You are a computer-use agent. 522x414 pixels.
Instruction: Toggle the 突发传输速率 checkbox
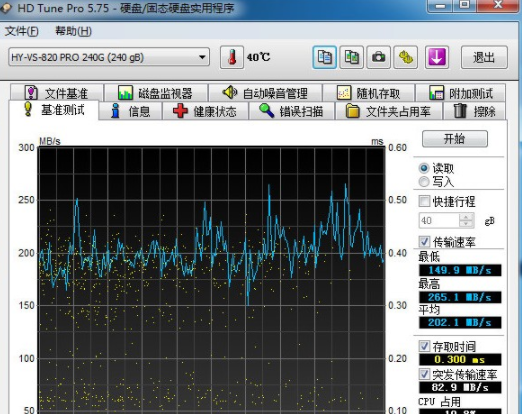coord(424,374)
